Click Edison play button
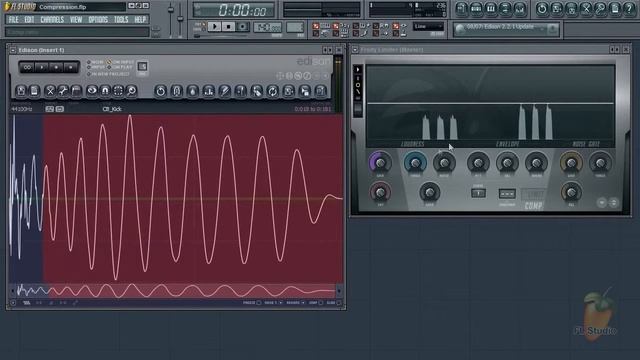The image size is (640, 360). (42, 67)
